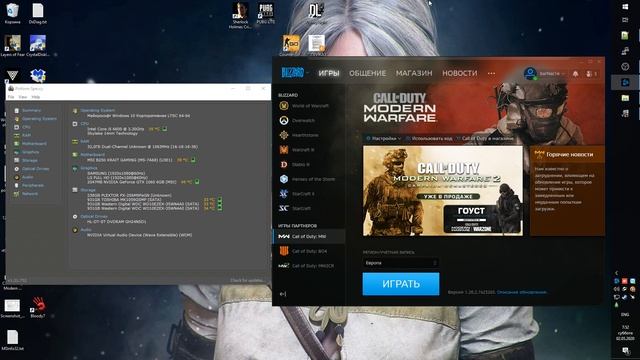Open the Recycle Bin desktop icon
640x360 pixels.
click(13, 13)
